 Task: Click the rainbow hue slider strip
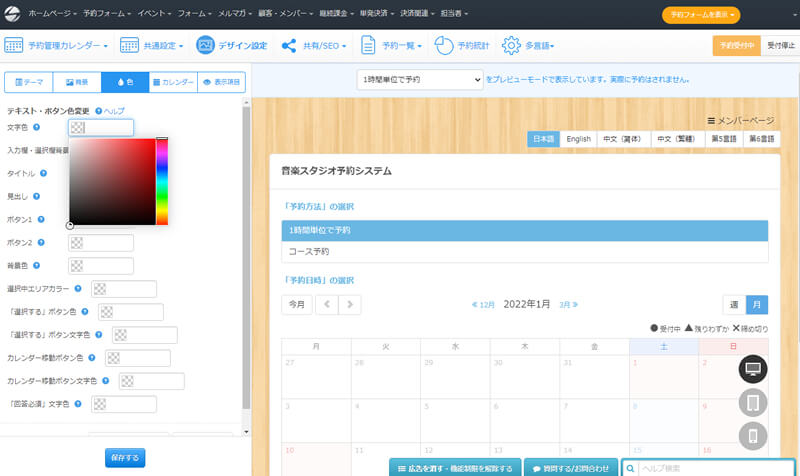click(x=162, y=182)
